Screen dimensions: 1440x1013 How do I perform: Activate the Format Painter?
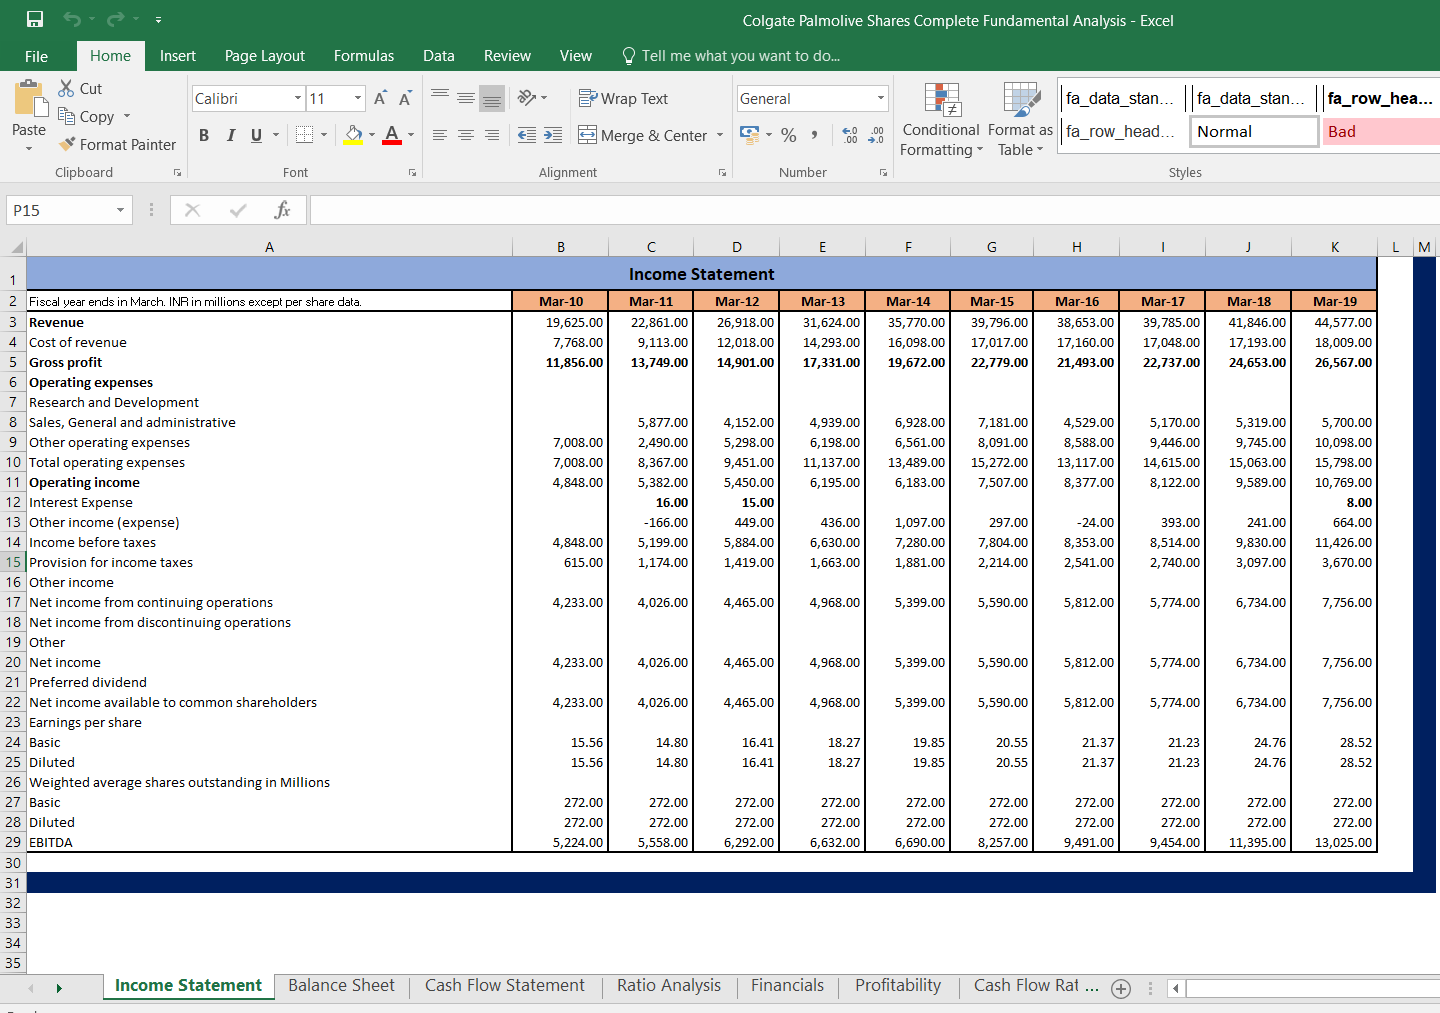pos(117,144)
